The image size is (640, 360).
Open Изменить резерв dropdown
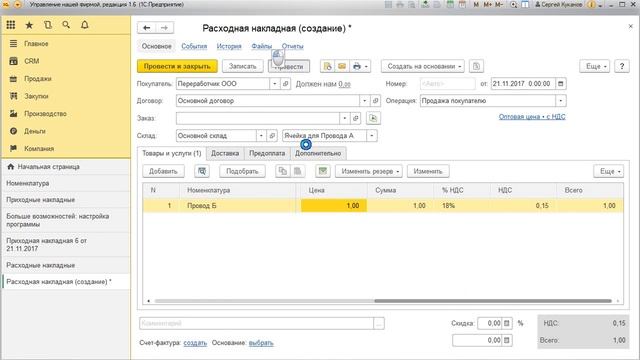[369, 171]
